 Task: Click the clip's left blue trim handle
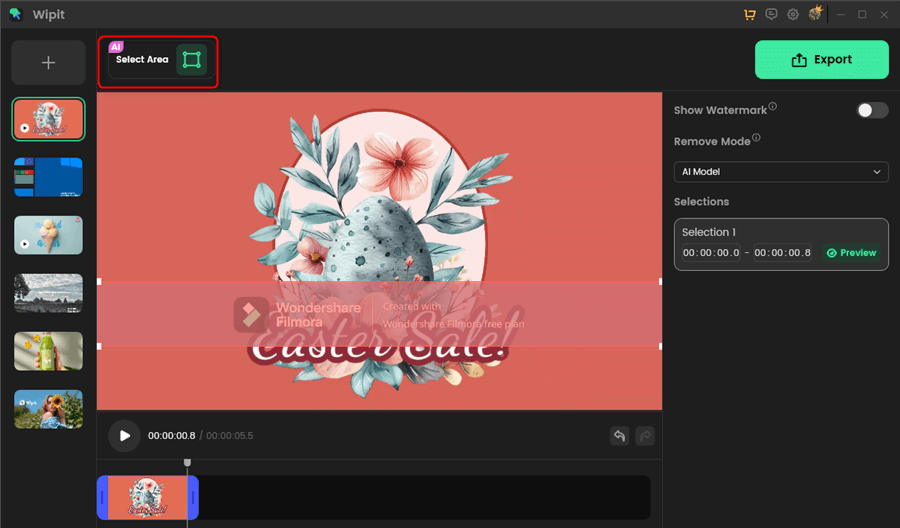coord(102,498)
